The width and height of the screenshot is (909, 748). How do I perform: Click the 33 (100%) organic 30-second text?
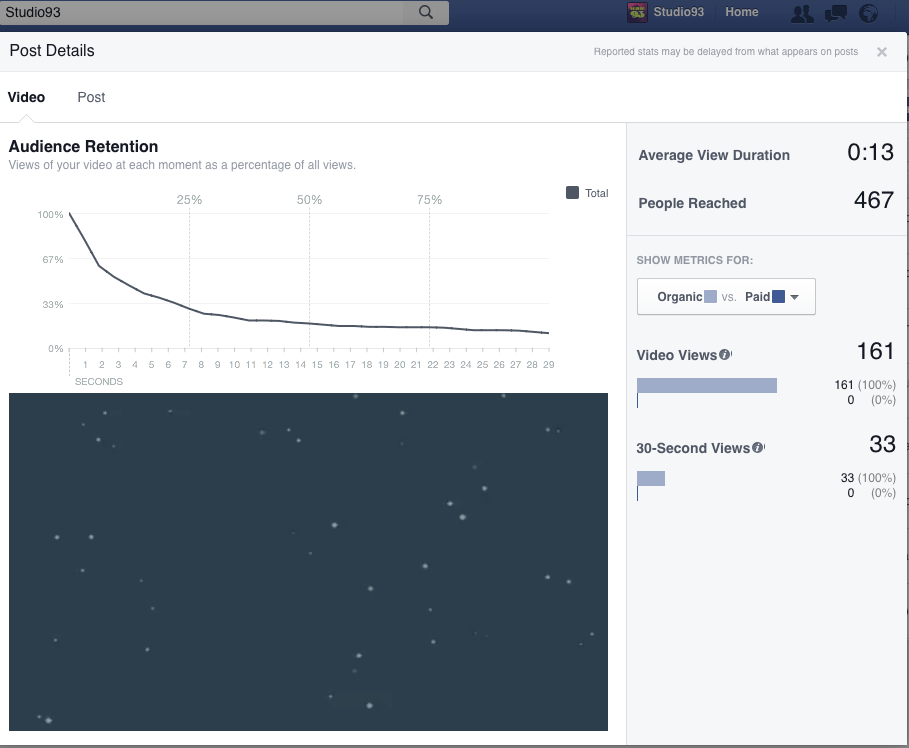[x=868, y=478]
